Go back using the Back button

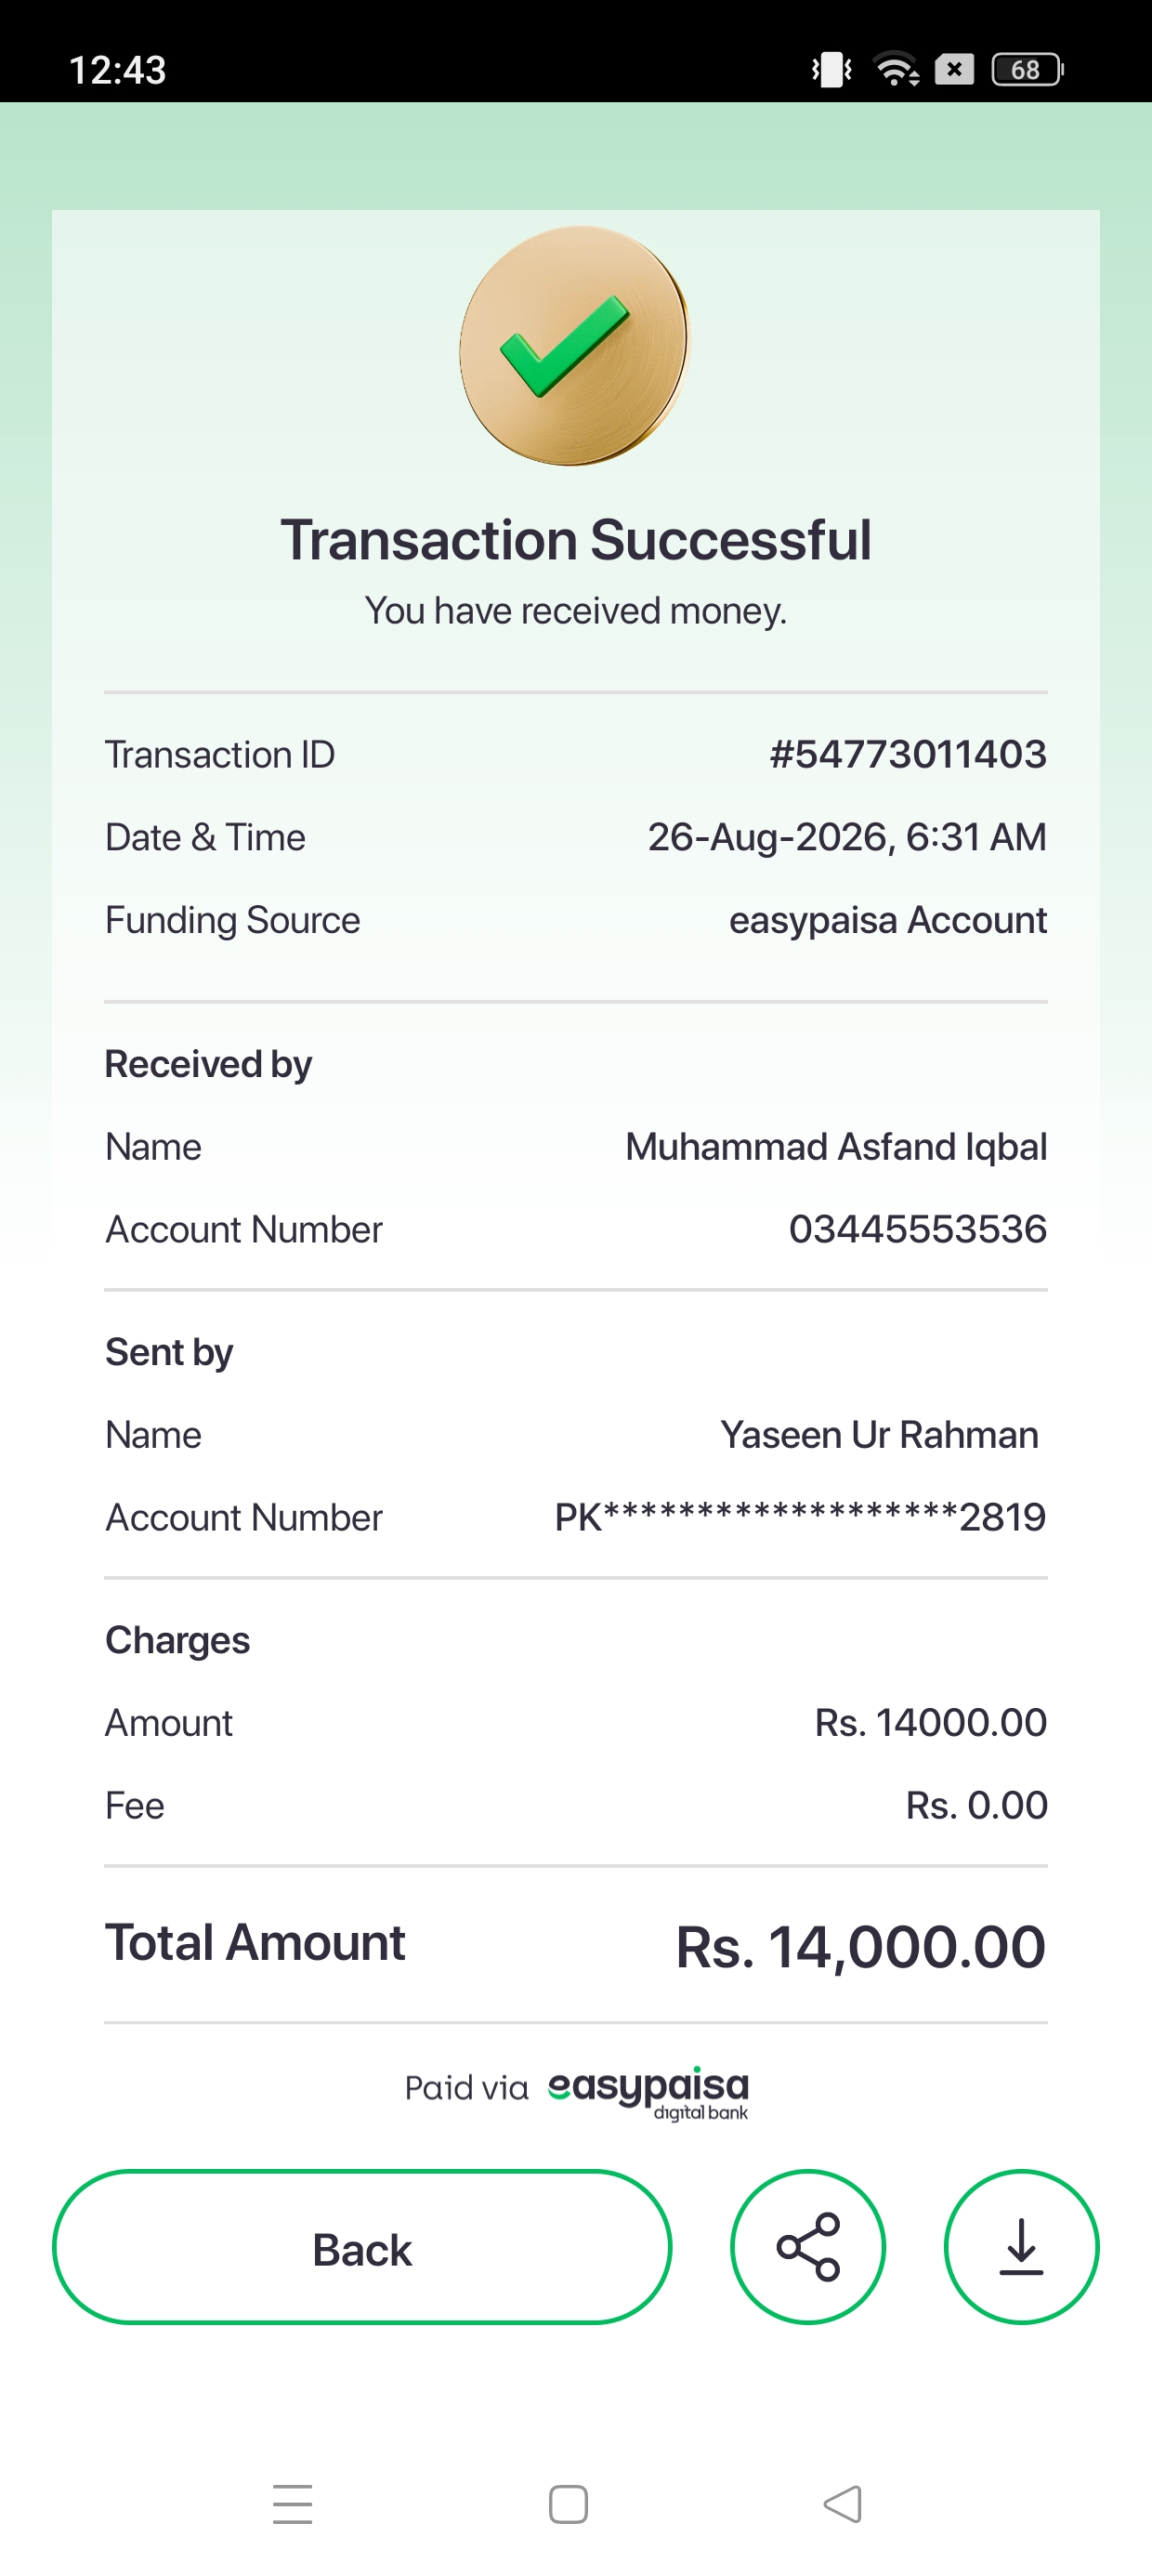pyautogui.click(x=362, y=2247)
